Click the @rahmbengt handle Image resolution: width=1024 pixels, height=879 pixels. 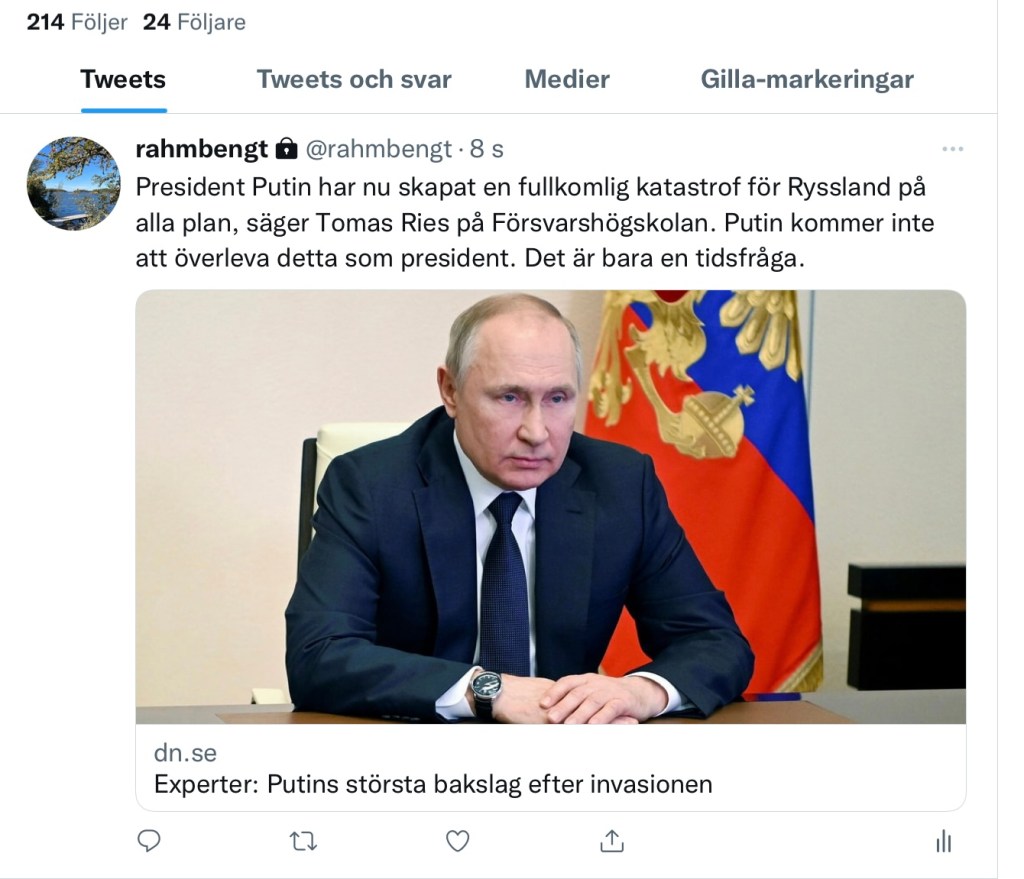click(x=377, y=150)
